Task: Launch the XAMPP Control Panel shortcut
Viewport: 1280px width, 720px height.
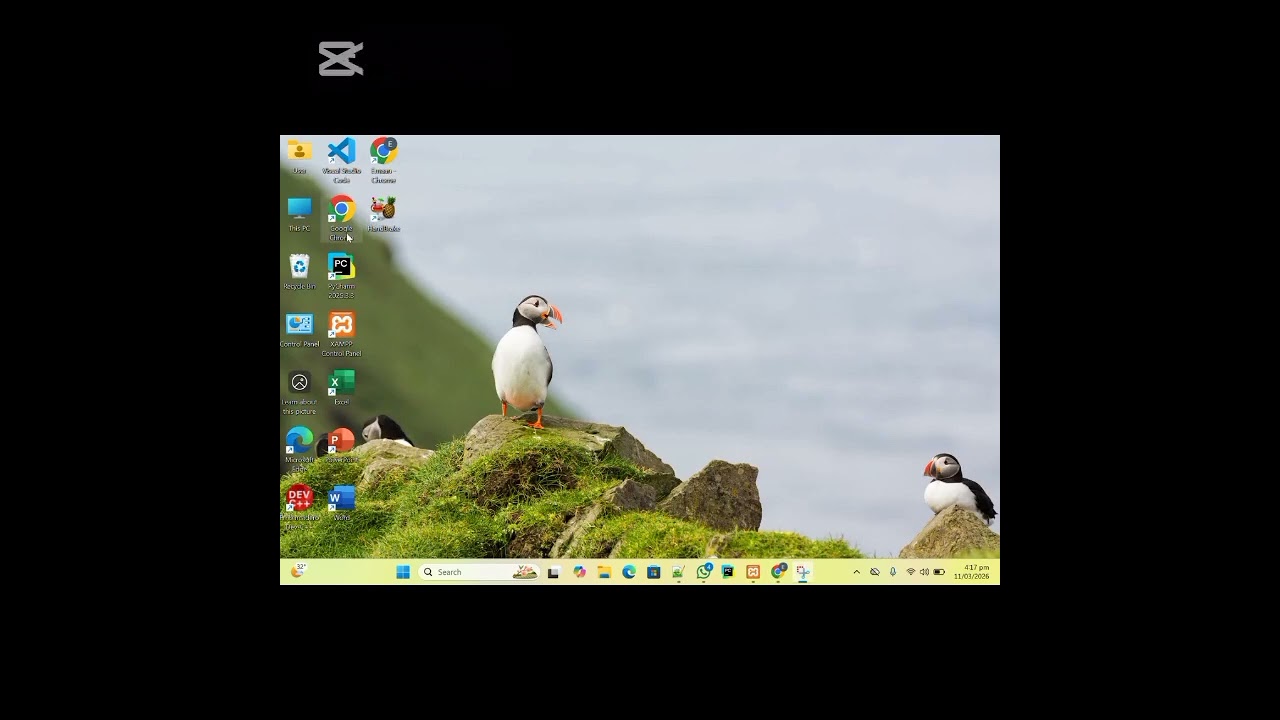Action: (x=341, y=334)
